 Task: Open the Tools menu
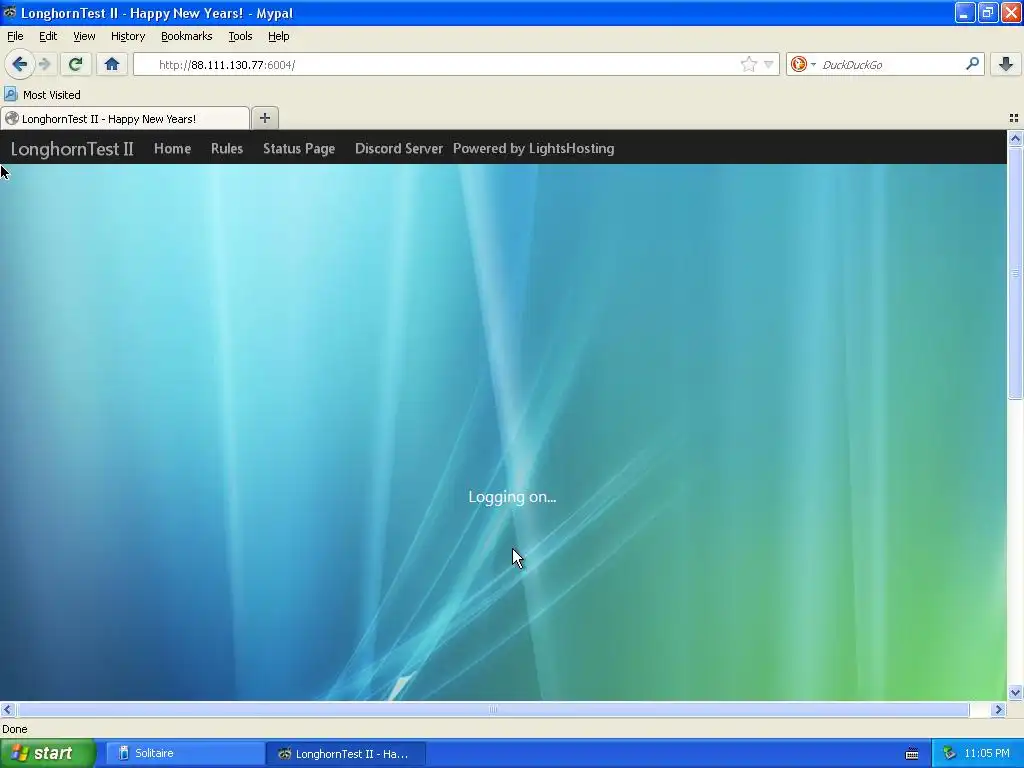(240, 36)
